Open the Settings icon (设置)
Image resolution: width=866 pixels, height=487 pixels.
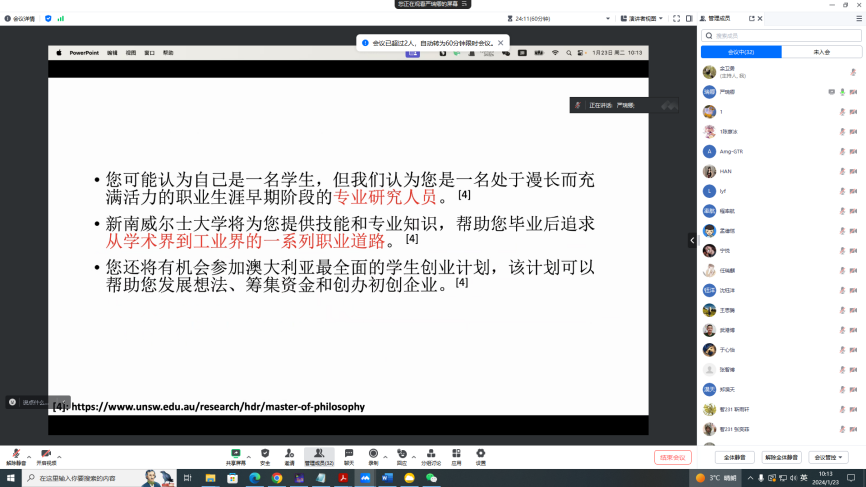(x=481, y=455)
